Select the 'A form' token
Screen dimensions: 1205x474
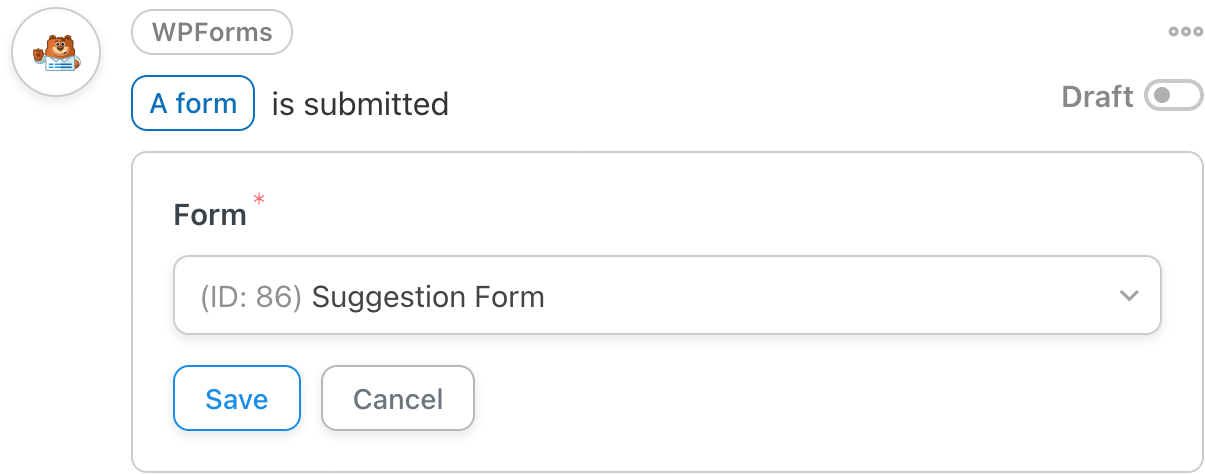(193, 103)
